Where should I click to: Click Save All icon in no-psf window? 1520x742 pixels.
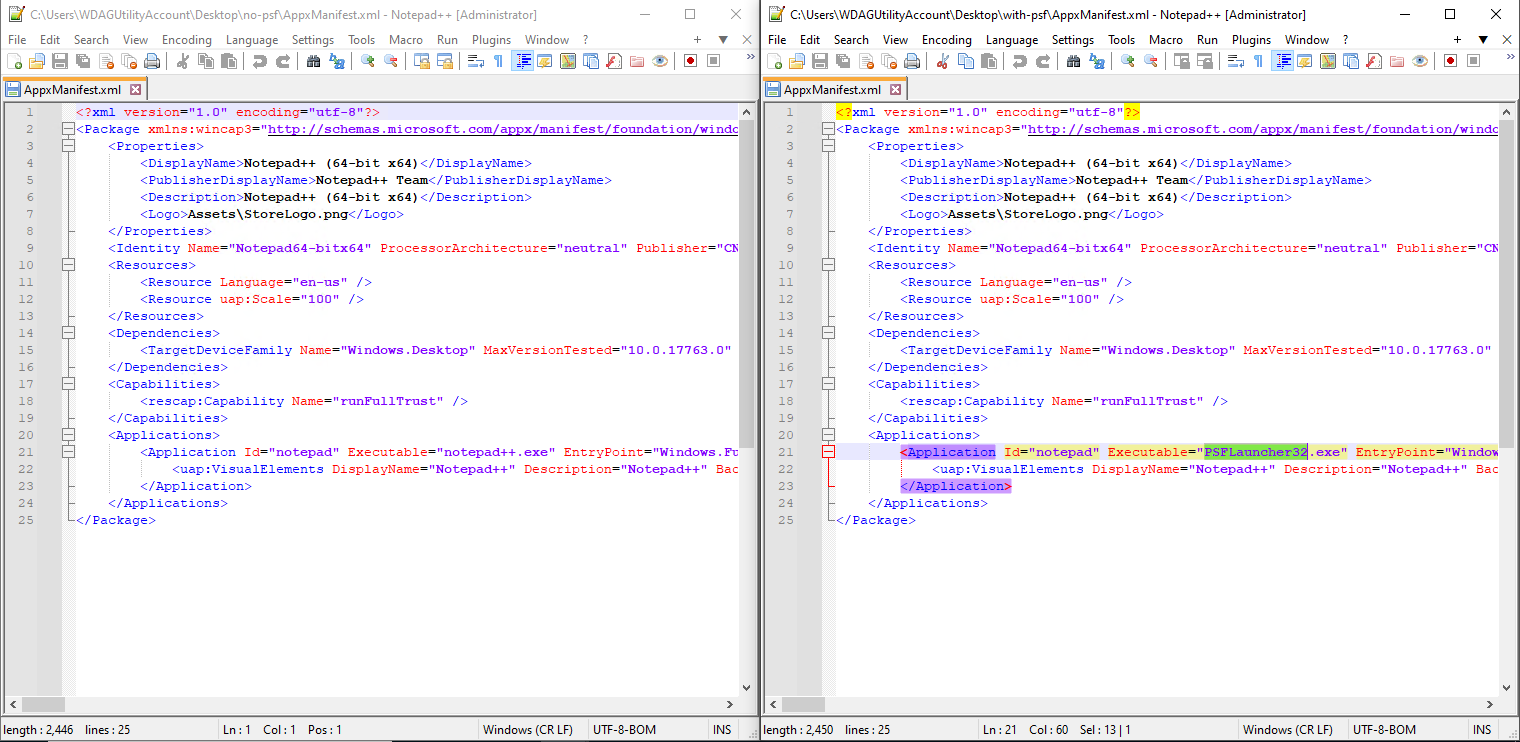[x=82, y=61]
